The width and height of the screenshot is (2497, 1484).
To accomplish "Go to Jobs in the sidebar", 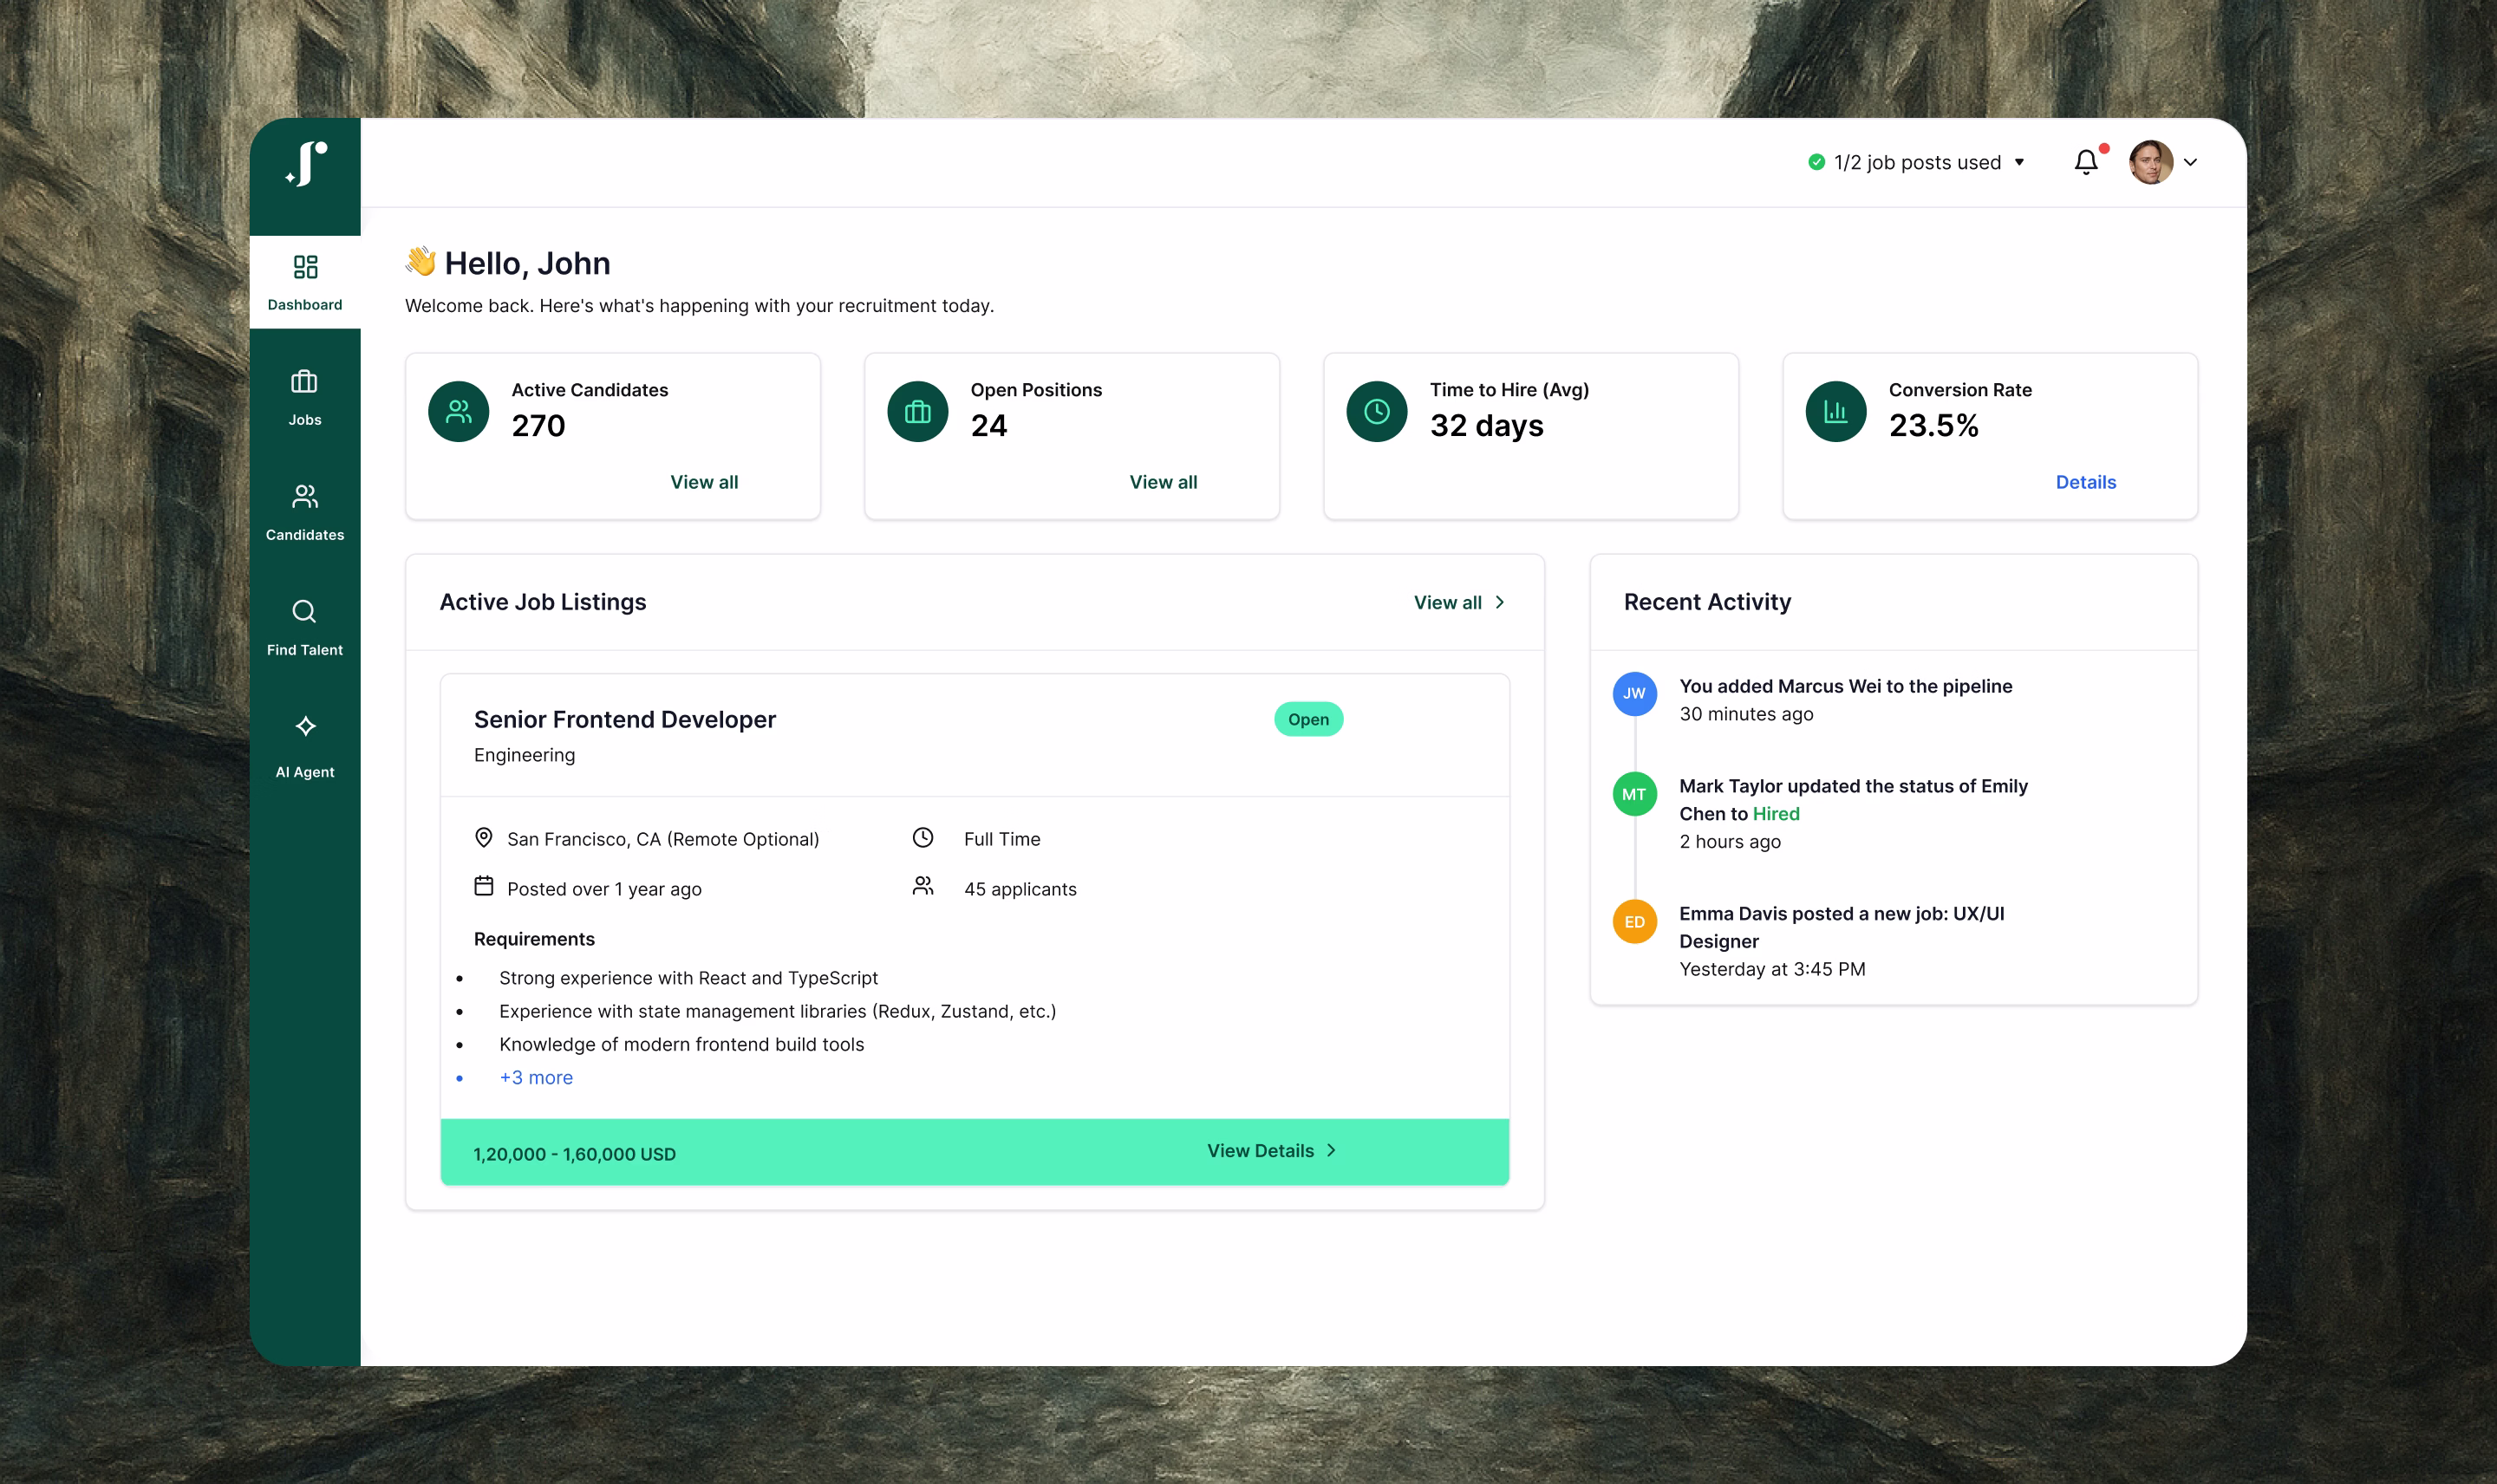I will (305, 396).
